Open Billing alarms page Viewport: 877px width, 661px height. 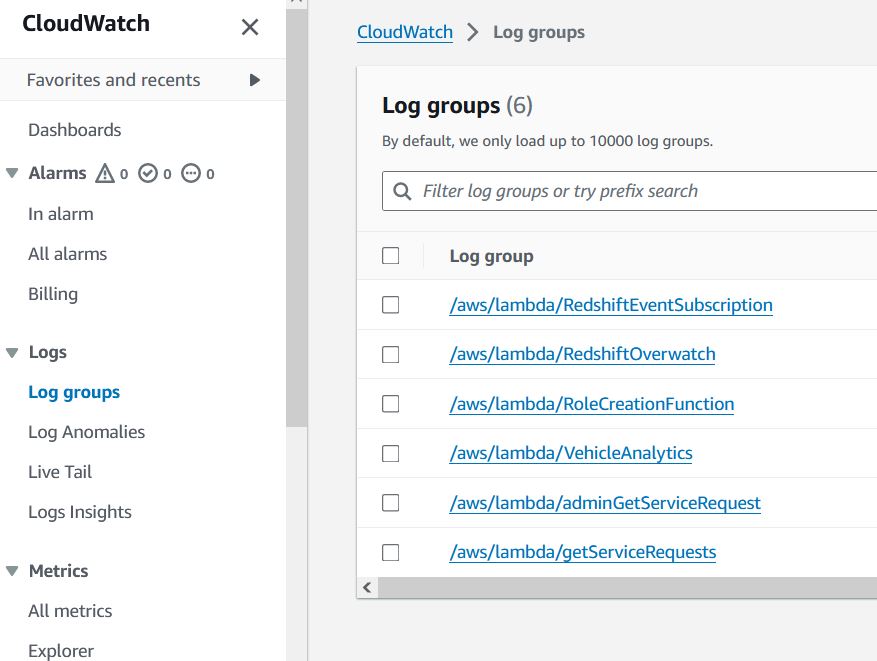(53, 294)
